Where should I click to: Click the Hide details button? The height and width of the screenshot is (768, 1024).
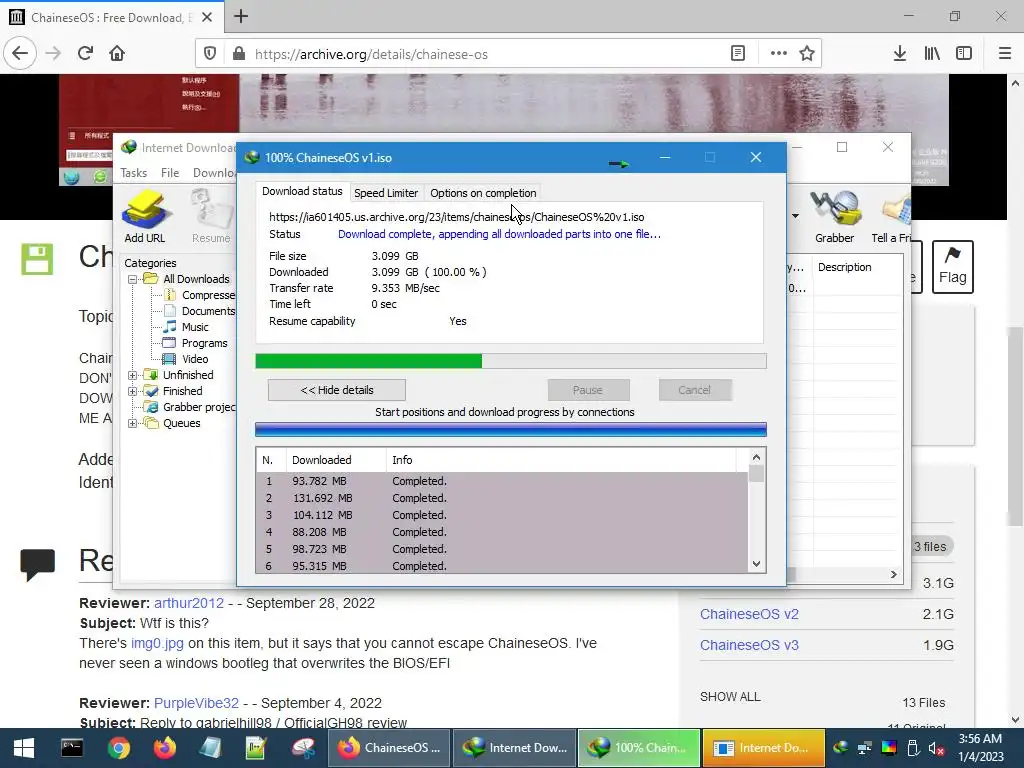[336, 390]
